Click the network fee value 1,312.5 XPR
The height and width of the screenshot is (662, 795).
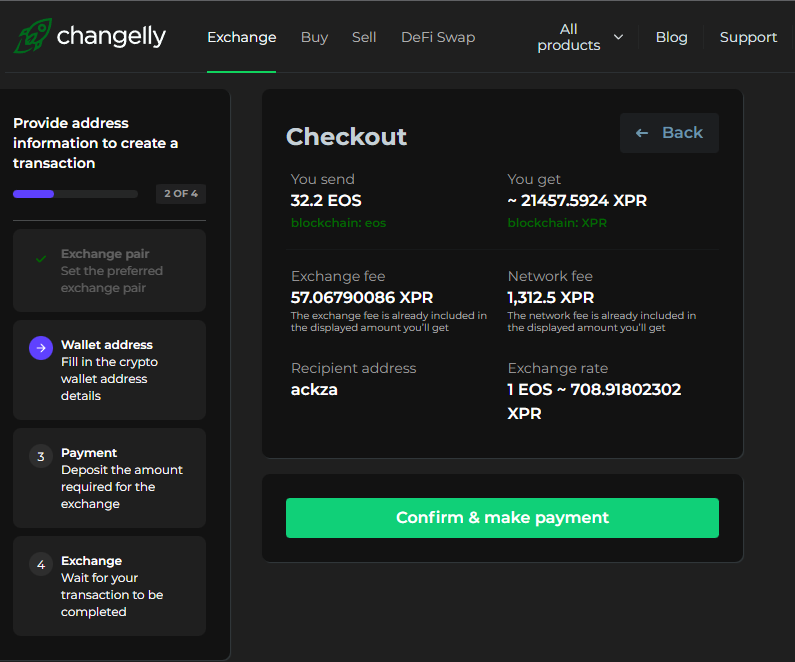point(551,297)
